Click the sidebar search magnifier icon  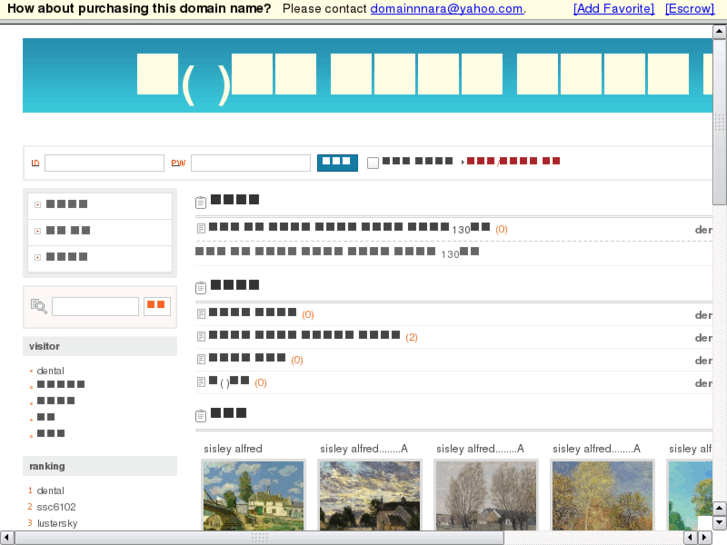[38, 307]
